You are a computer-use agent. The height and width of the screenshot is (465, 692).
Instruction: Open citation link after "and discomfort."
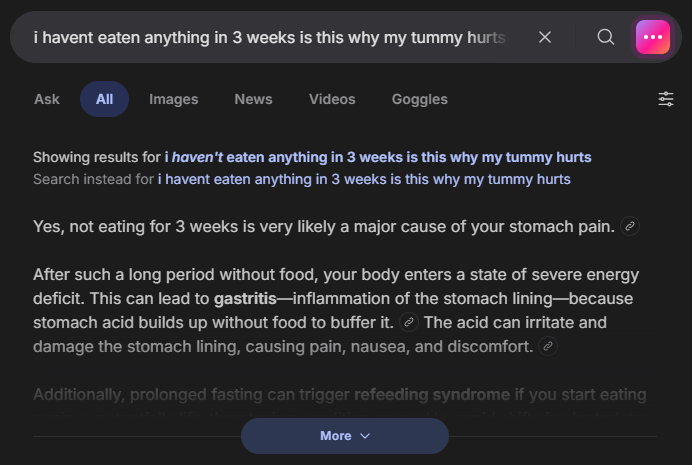pyautogui.click(x=547, y=346)
